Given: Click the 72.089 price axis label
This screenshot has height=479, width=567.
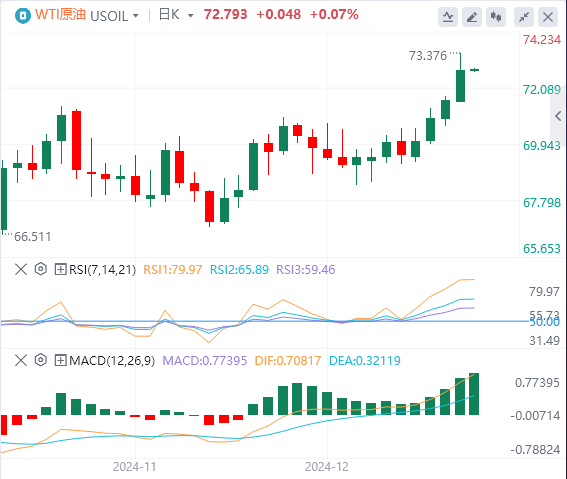Looking at the screenshot, I should [542, 90].
